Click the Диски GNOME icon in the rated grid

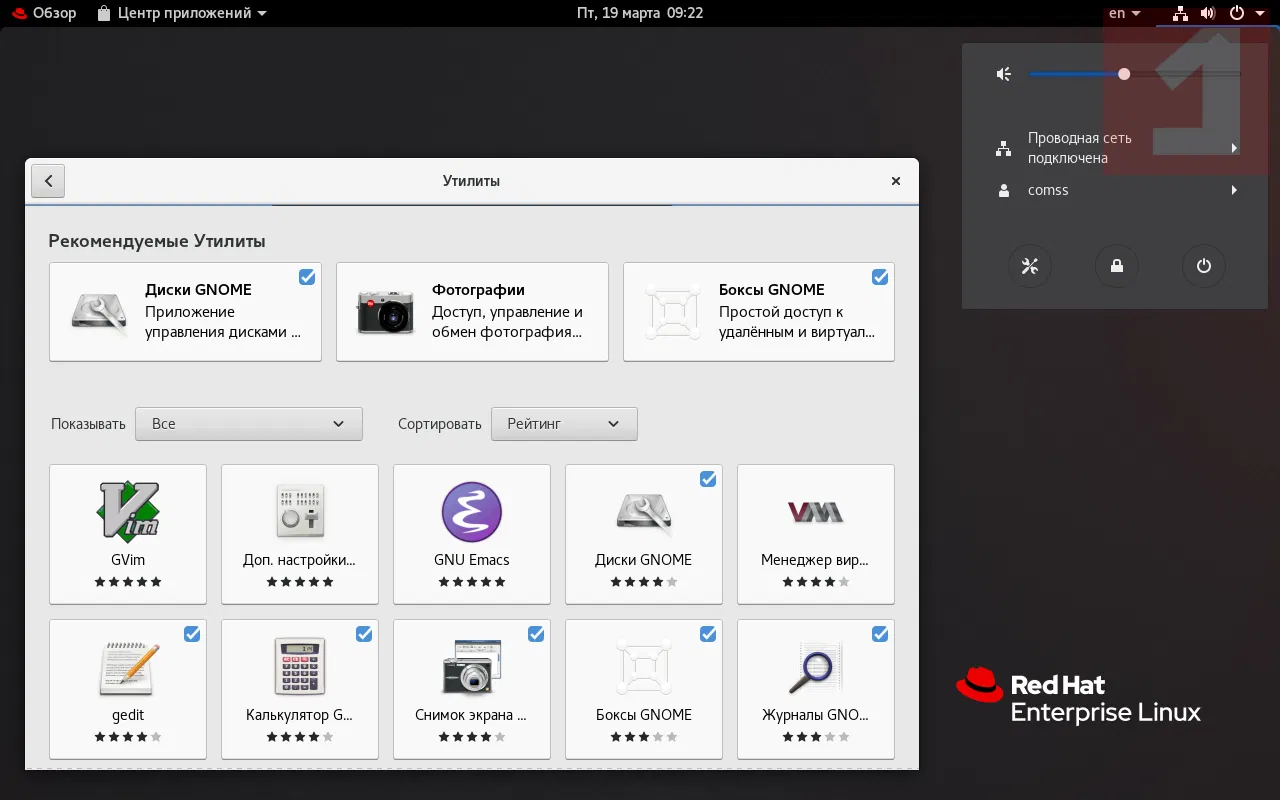pos(644,512)
